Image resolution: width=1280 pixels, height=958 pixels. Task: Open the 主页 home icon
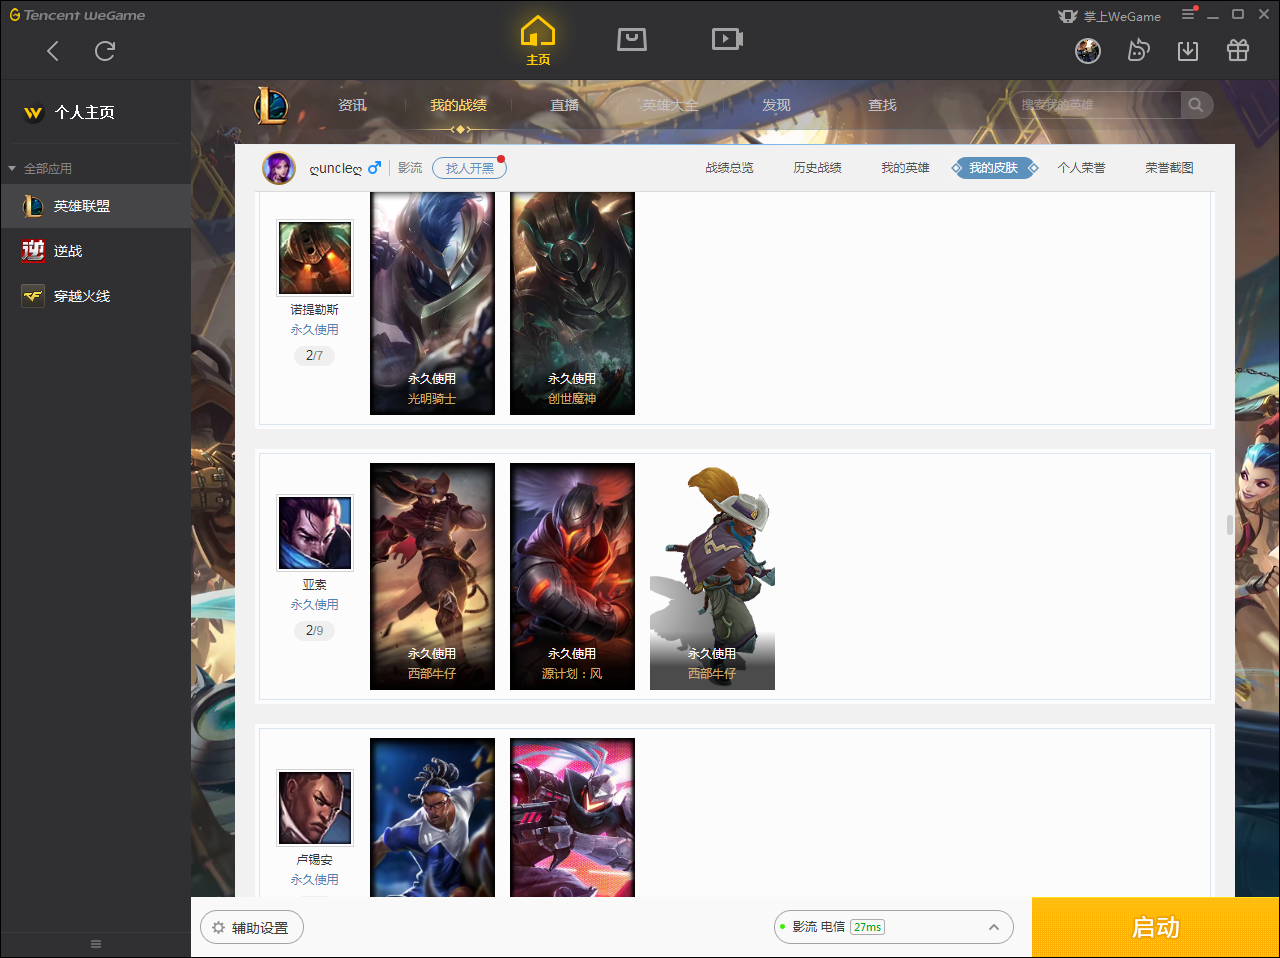(538, 41)
